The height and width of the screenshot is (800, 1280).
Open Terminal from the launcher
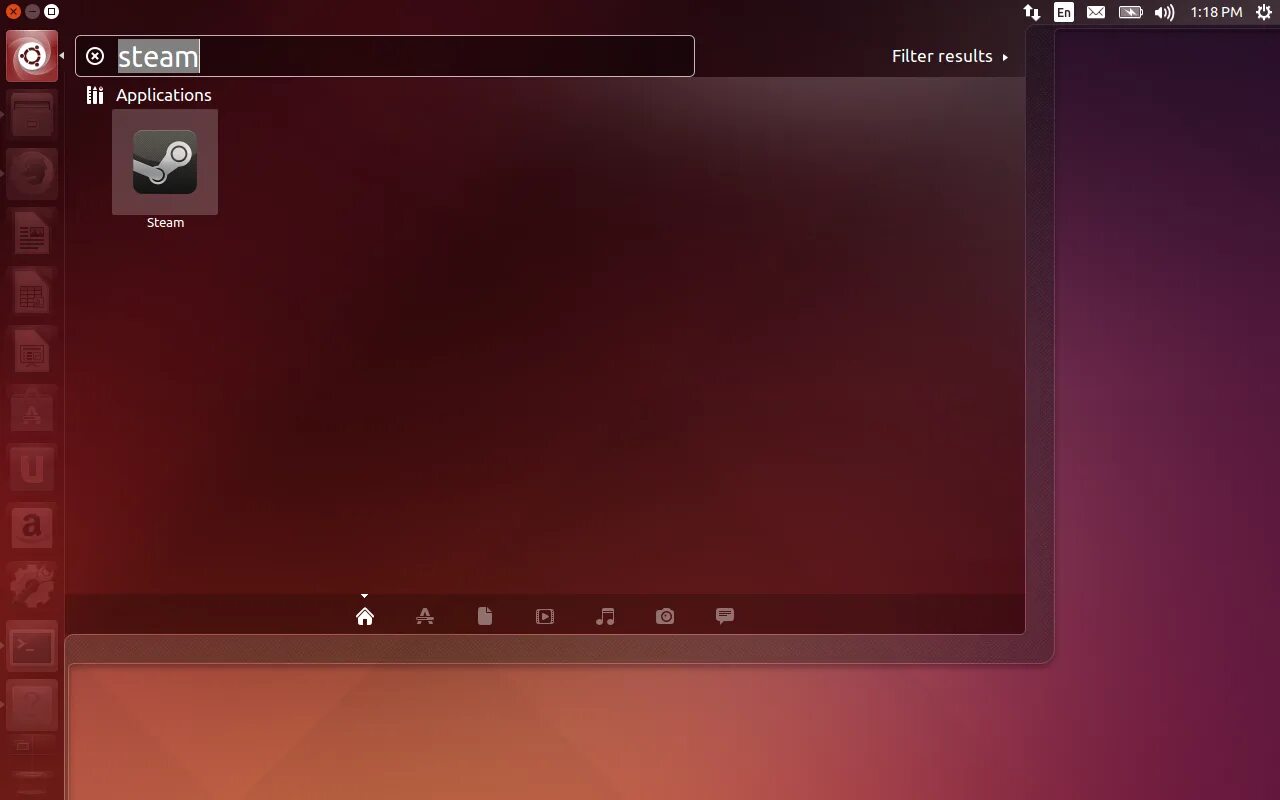coord(32,646)
